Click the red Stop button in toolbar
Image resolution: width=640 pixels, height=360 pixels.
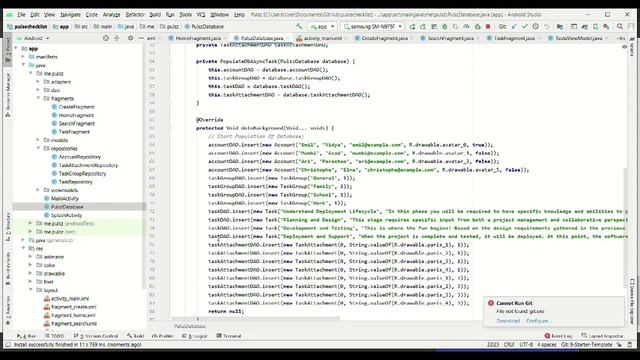pos(488,27)
